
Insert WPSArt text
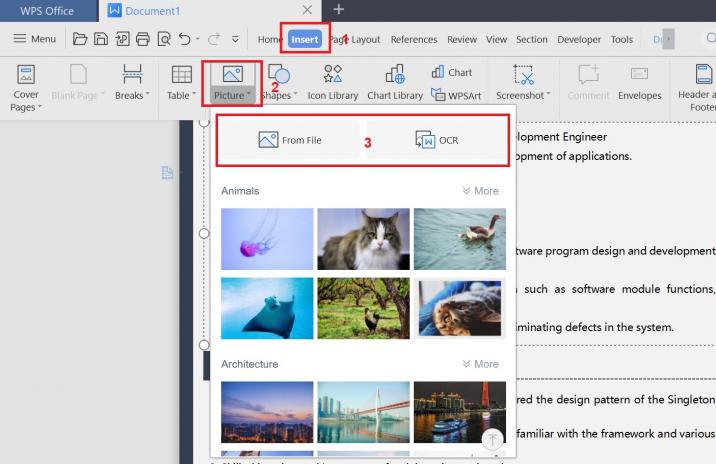456,95
